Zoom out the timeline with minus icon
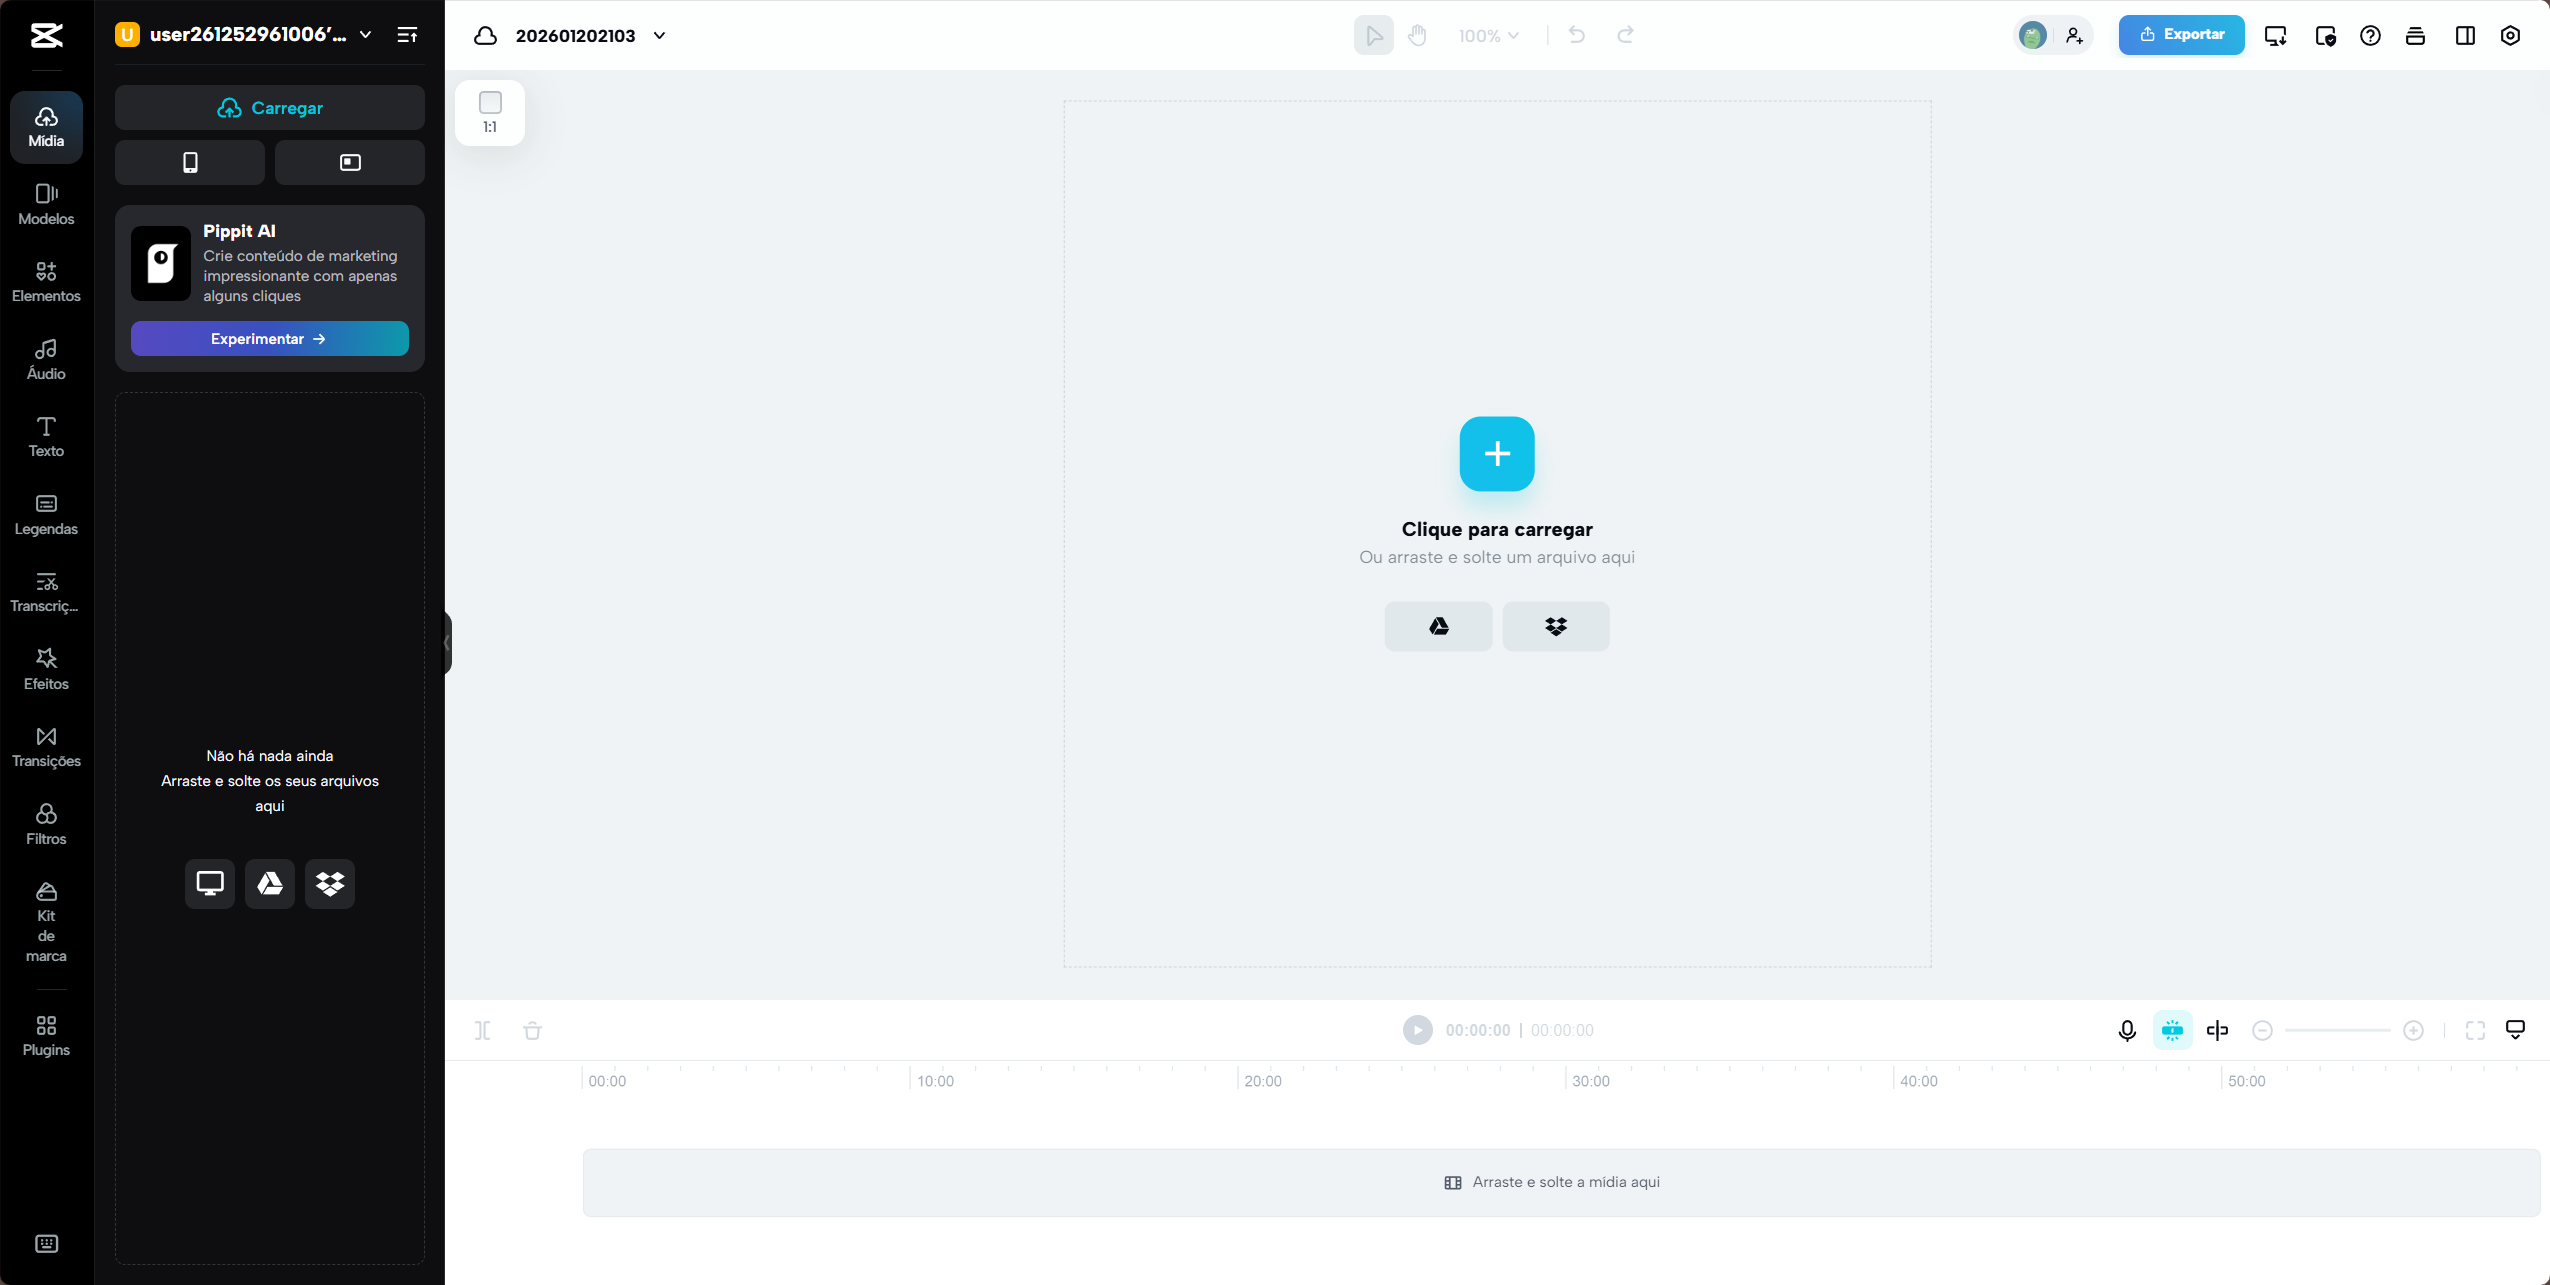Image resolution: width=2550 pixels, height=1285 pixels. point(2262,1030)
